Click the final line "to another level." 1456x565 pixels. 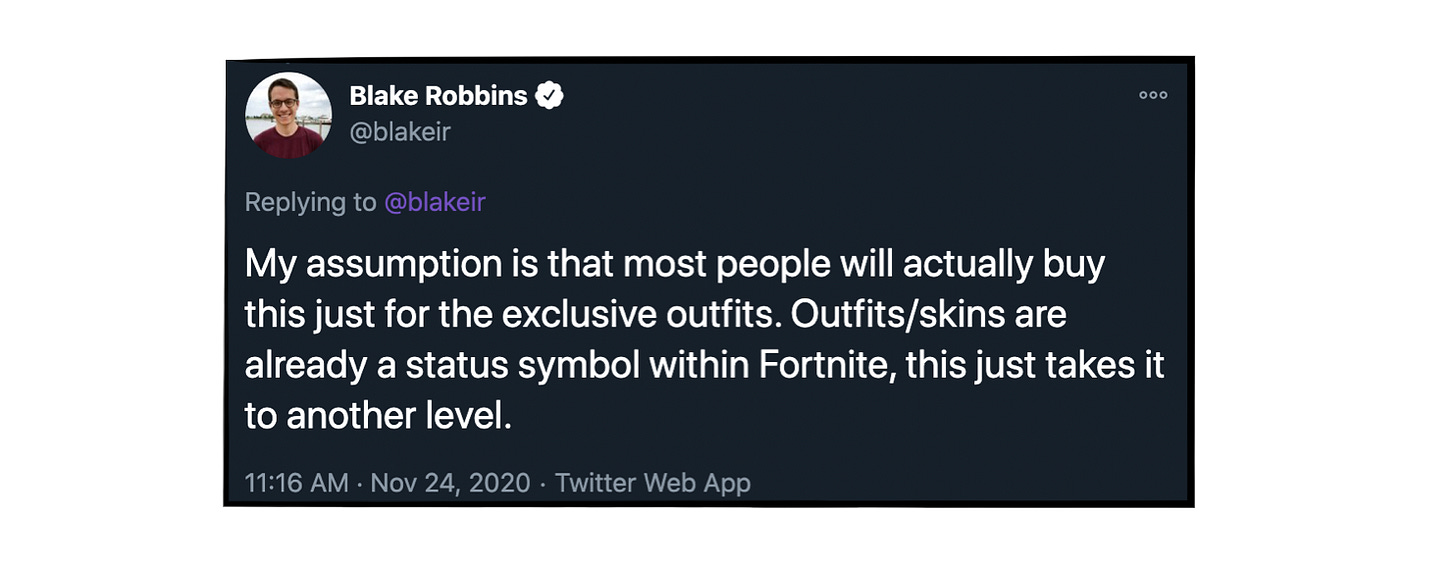click(x=378, y=416)
